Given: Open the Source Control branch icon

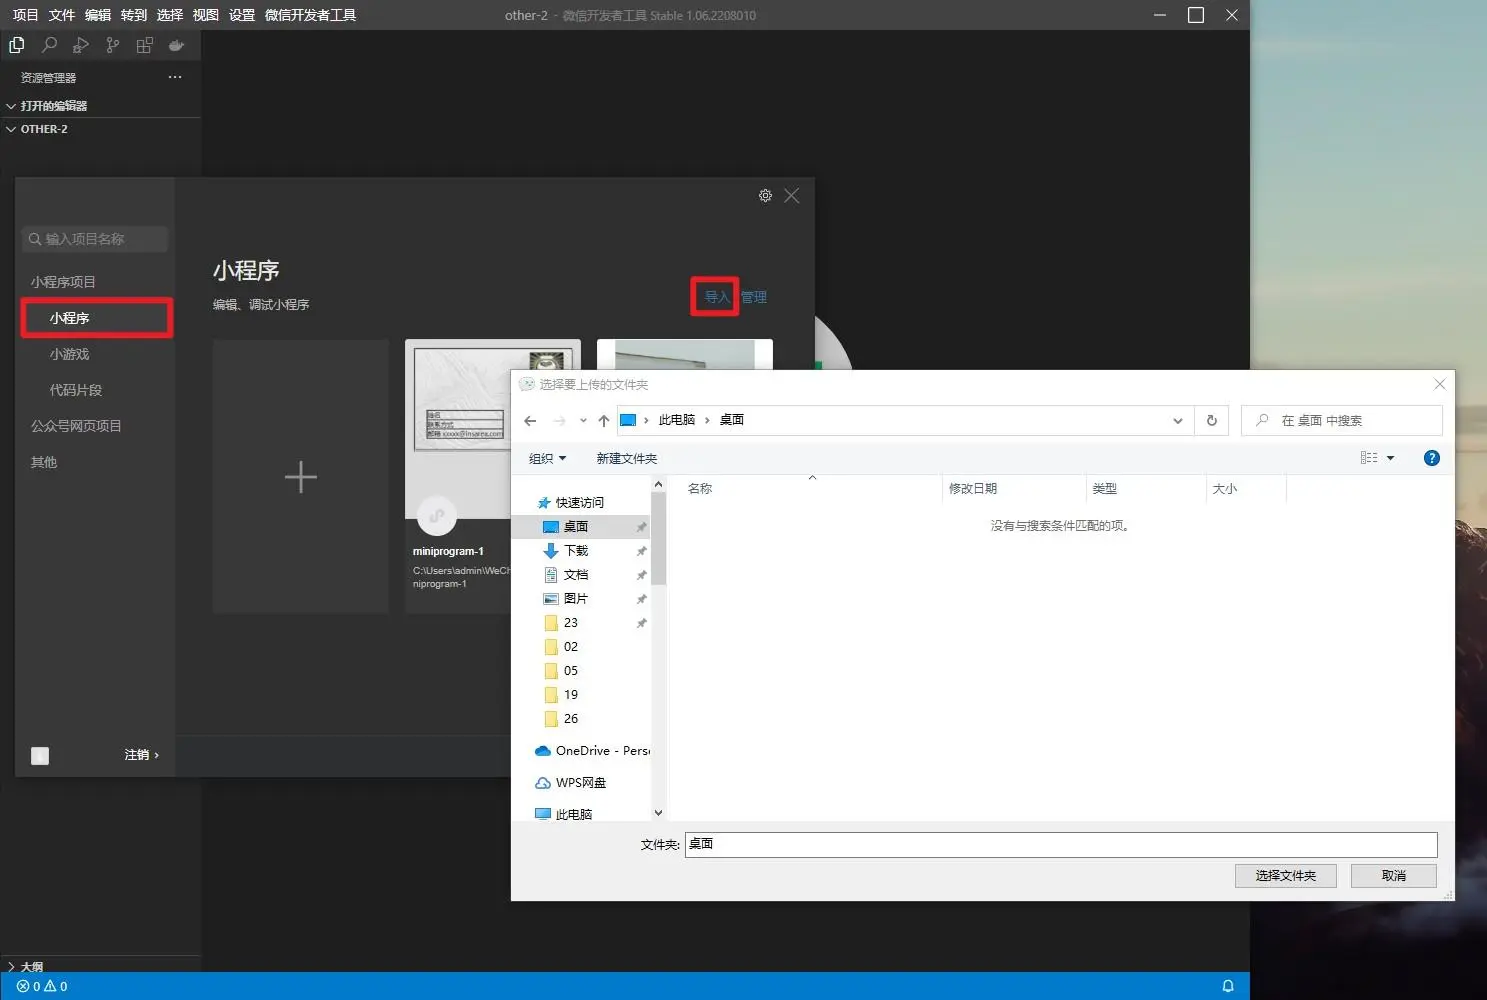Looking at the screenshot, I should [x=113, y=45].
